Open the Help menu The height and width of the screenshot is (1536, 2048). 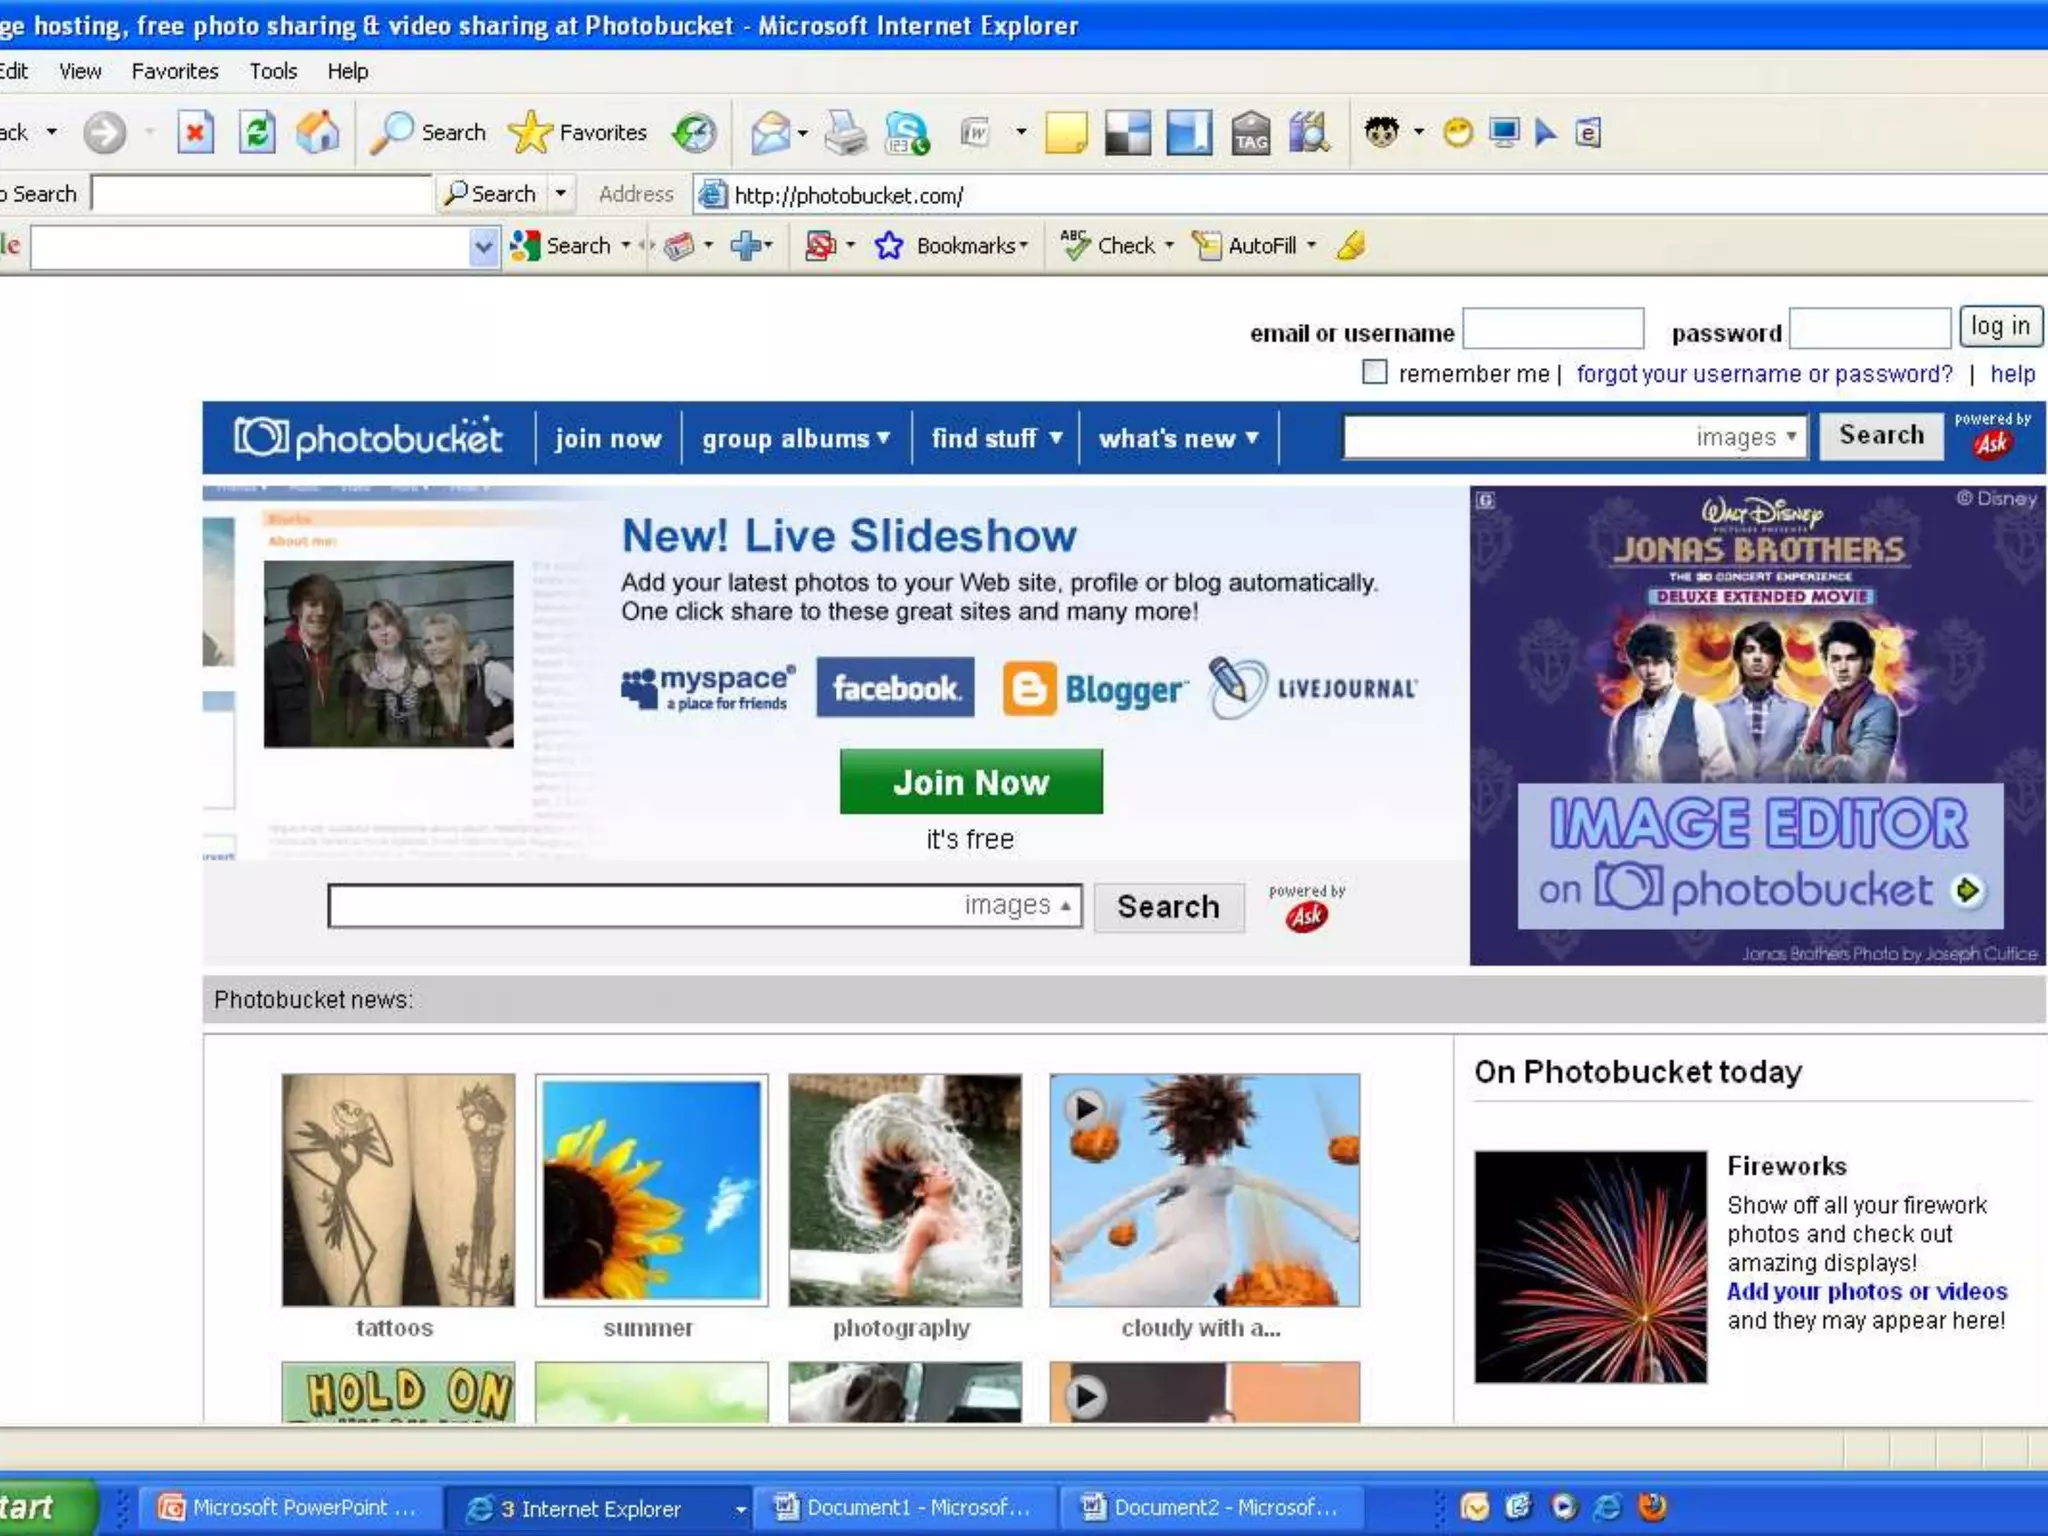(x=348, y=71)
